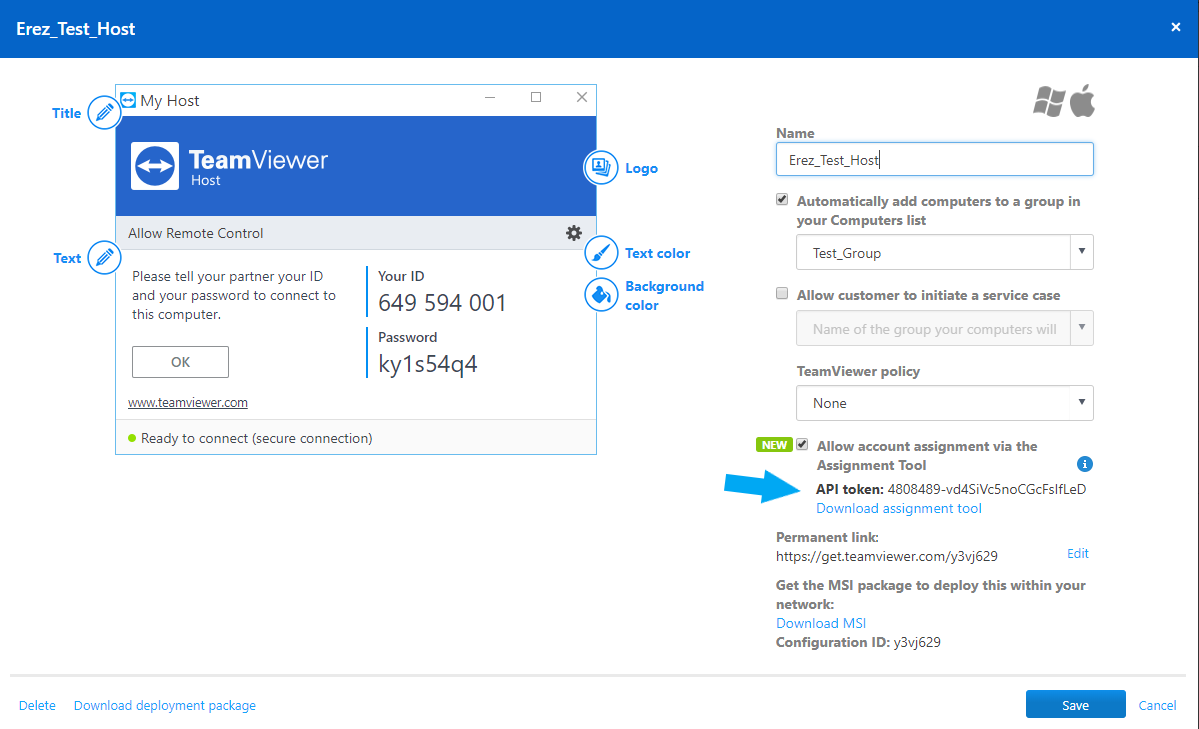Click Download MSI package link
Image resolution: width=1199 pixels, height=729 pixels.
pos(820,622)
